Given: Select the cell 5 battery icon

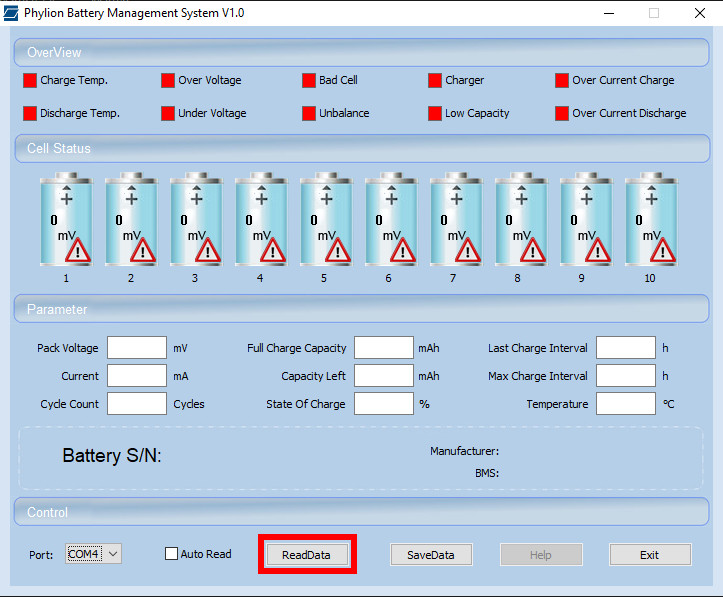Looking at the screenshot, I should tap(325, 220).
